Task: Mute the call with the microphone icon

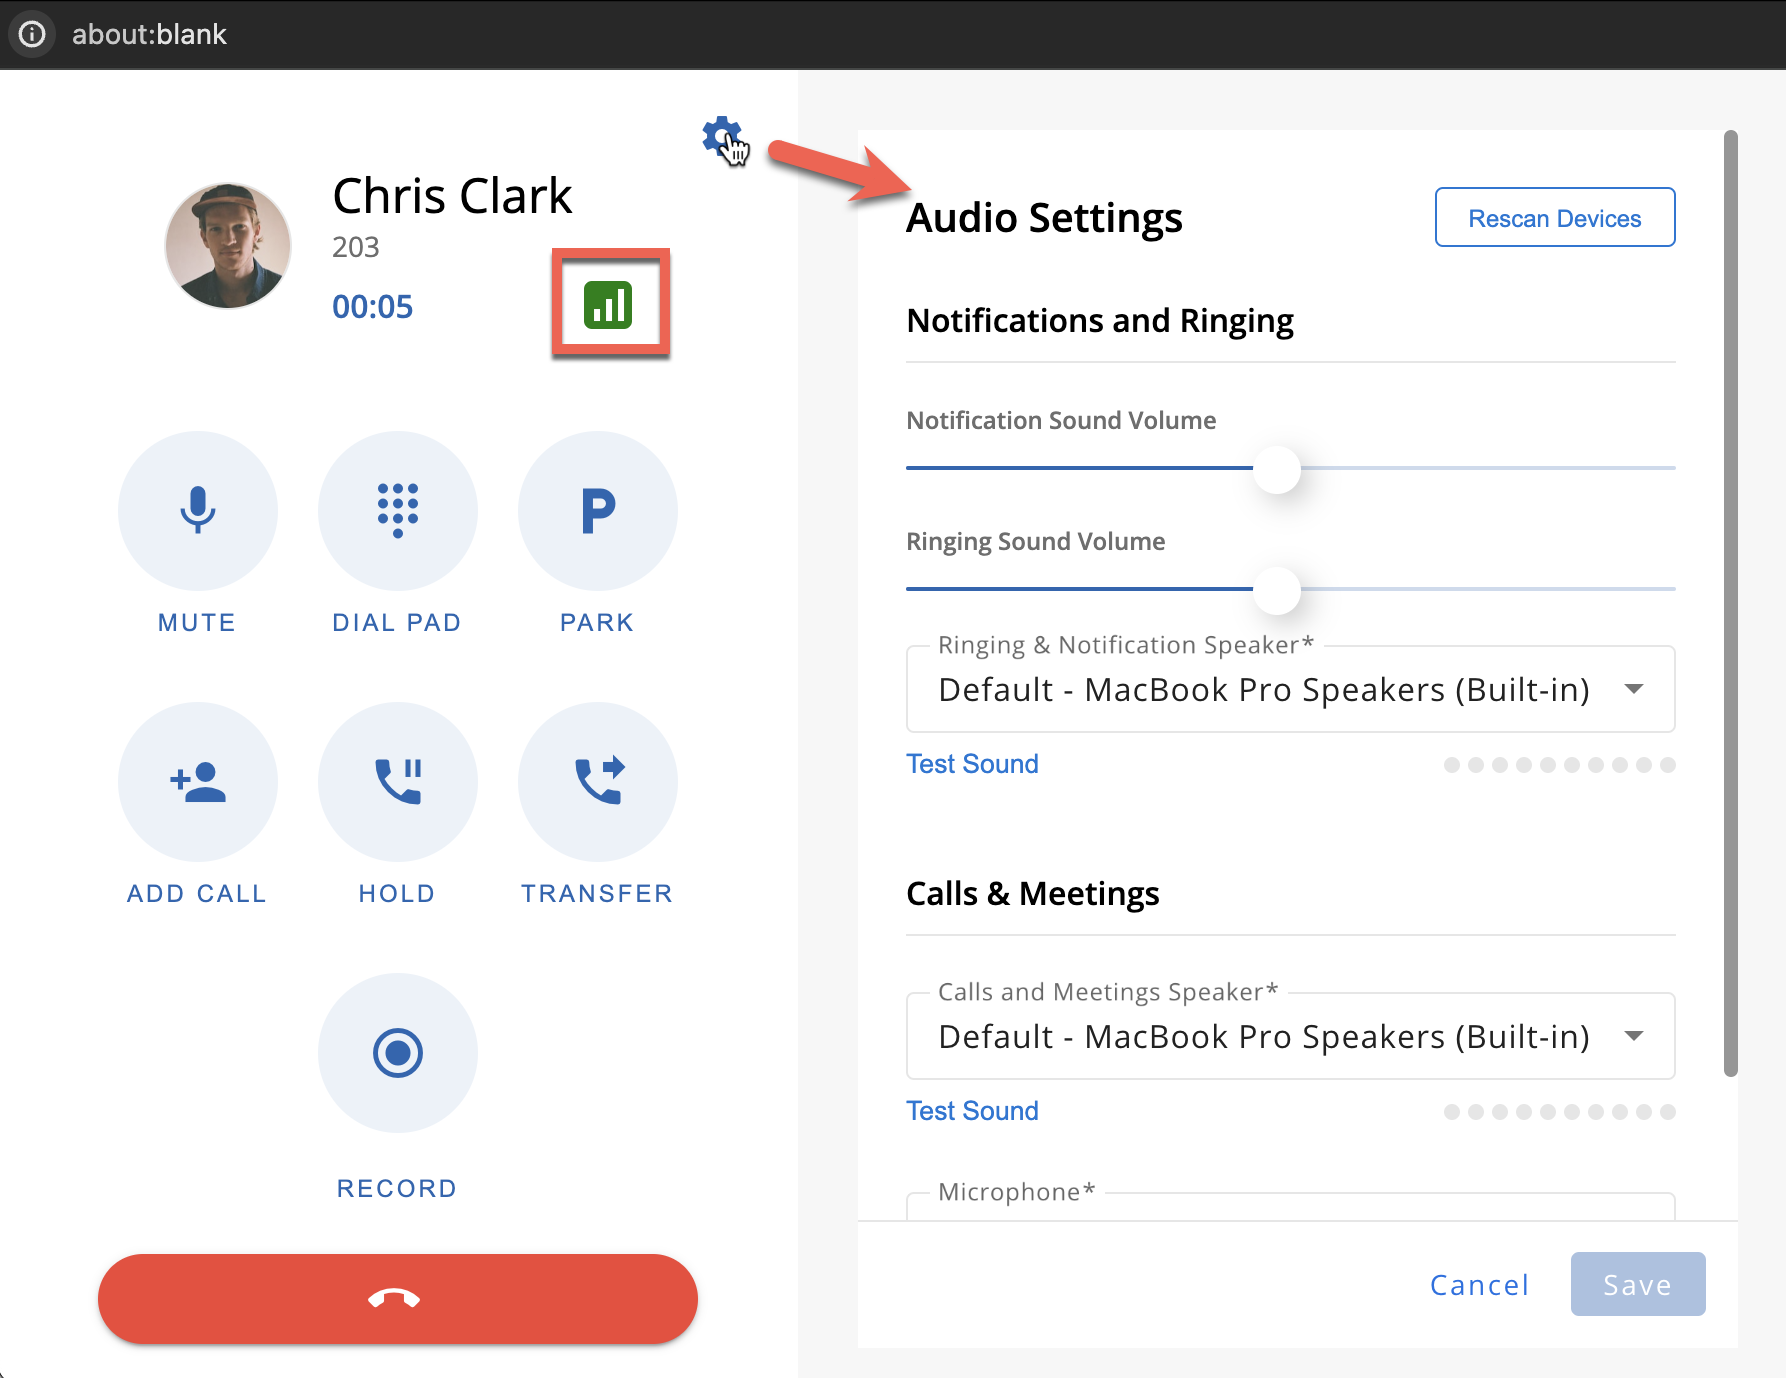Action: coord(198,510)
